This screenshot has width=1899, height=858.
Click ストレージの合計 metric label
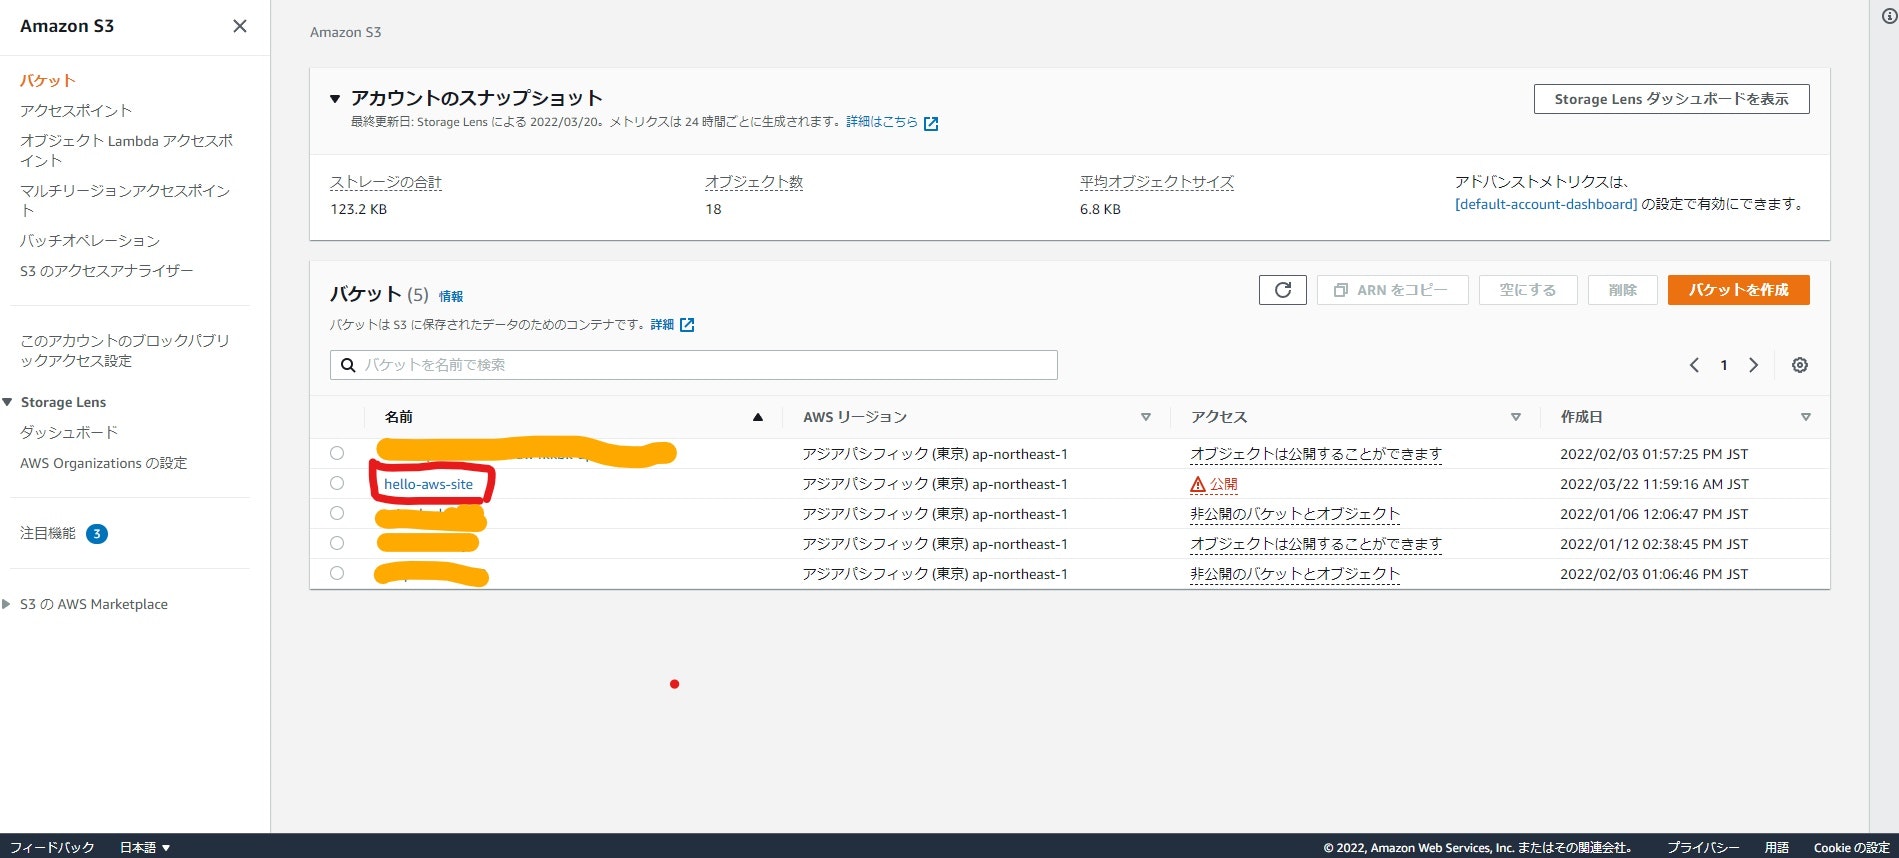click(386, 182)
